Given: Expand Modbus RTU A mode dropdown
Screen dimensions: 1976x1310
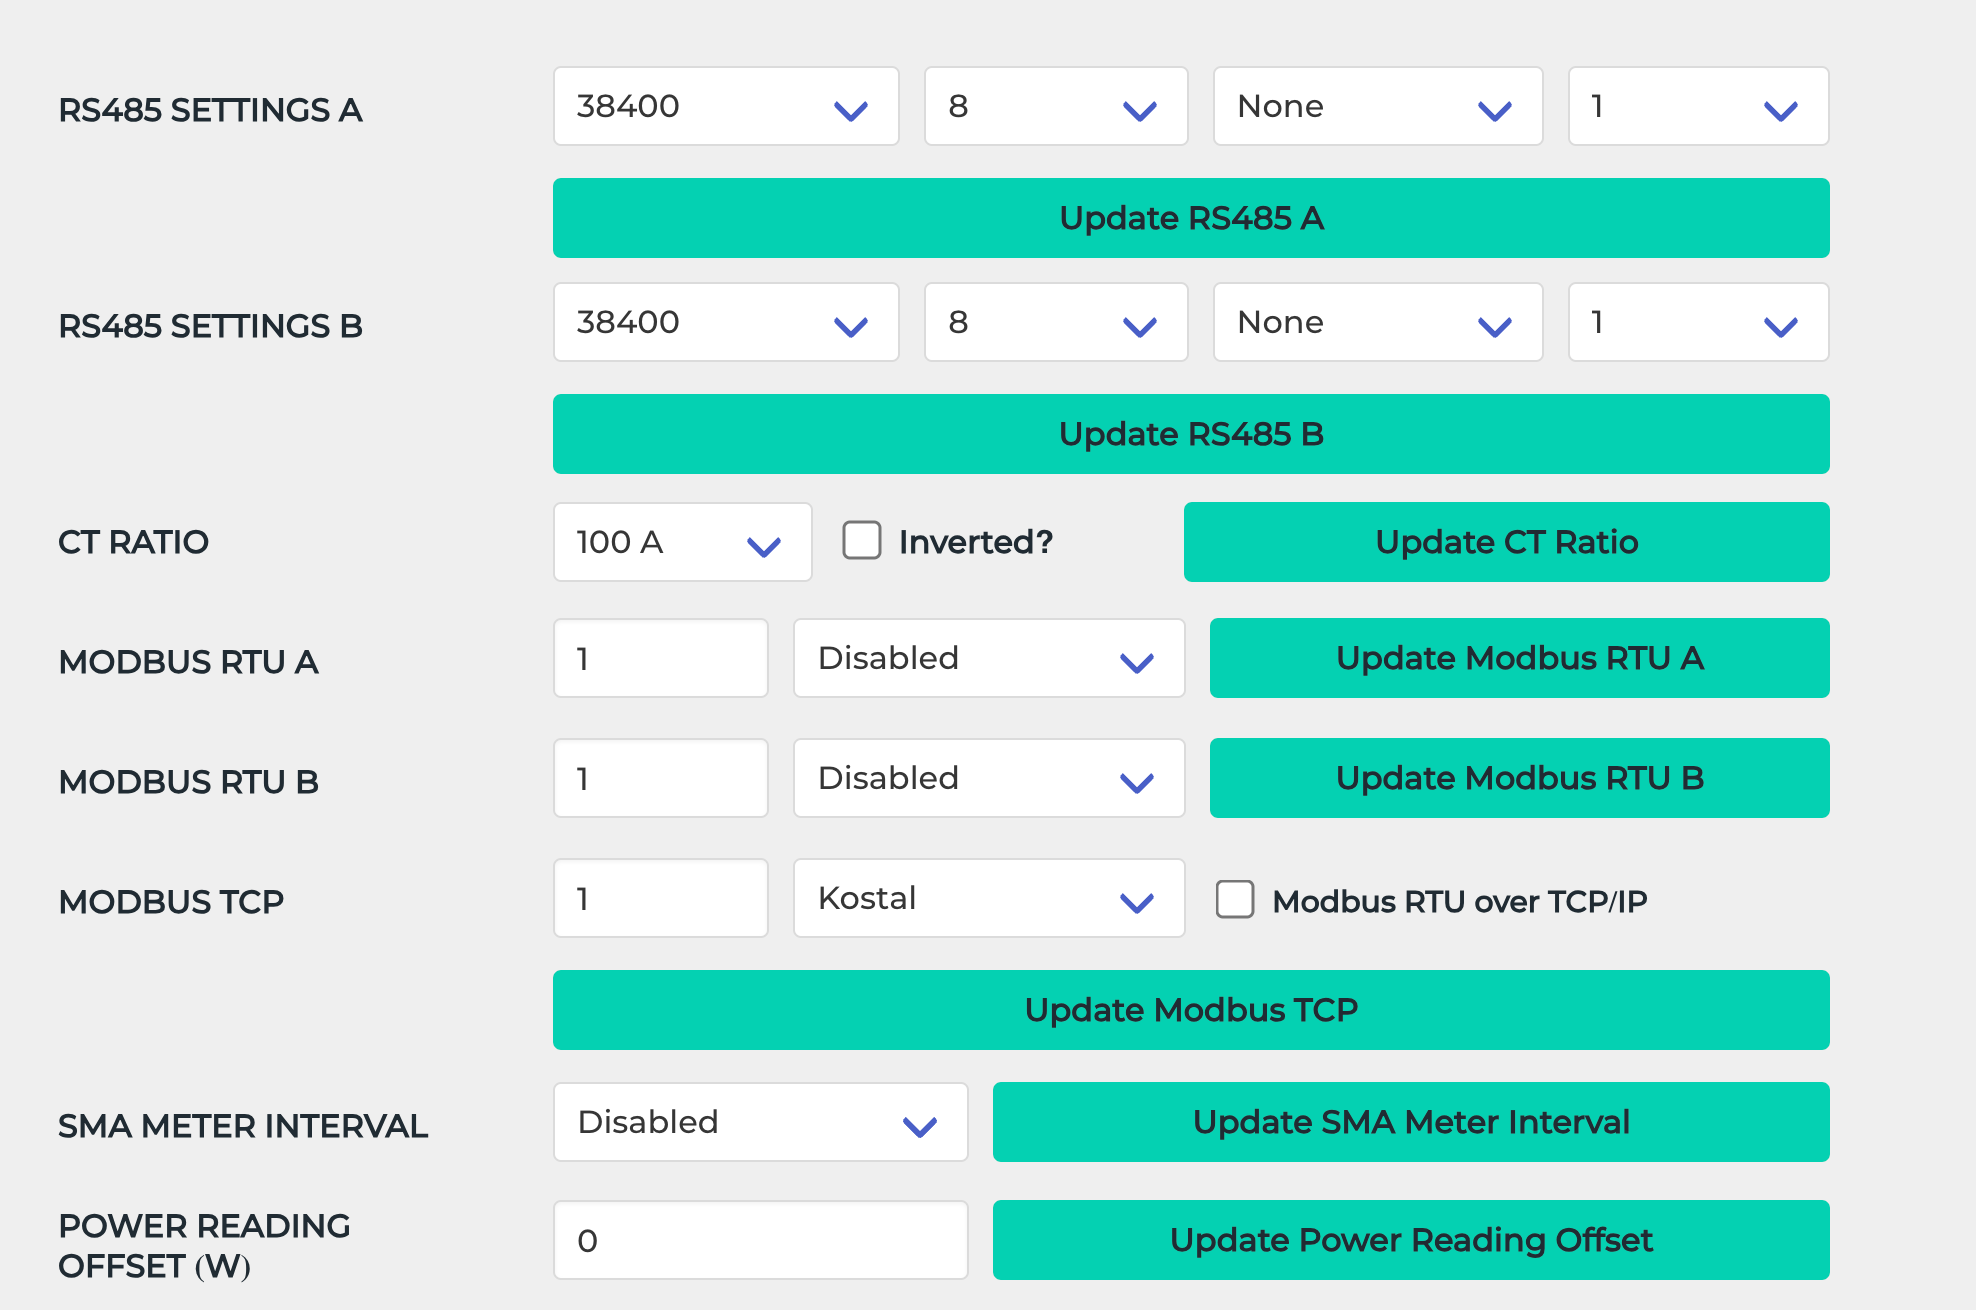Looking at the screenshot, I should (988, 659).
